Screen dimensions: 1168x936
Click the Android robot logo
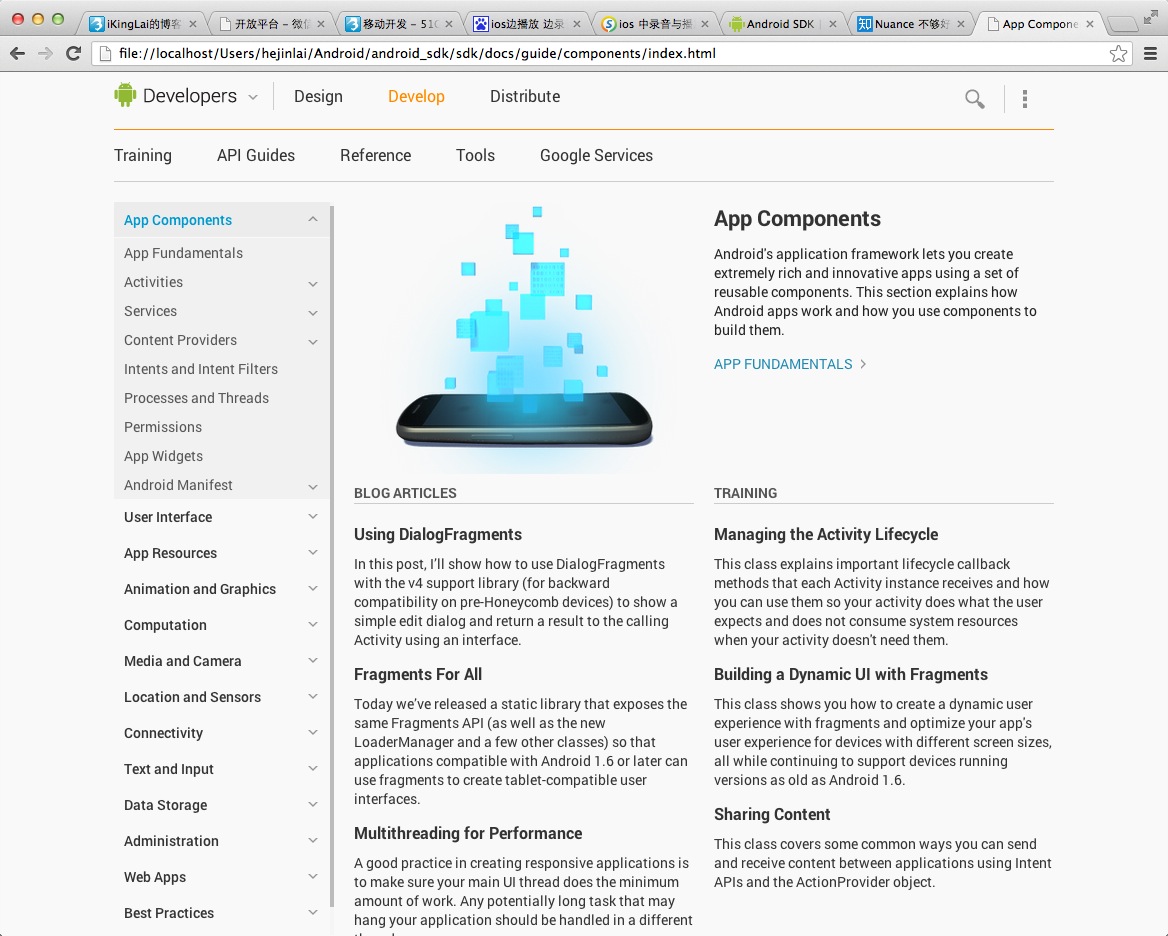125,95
